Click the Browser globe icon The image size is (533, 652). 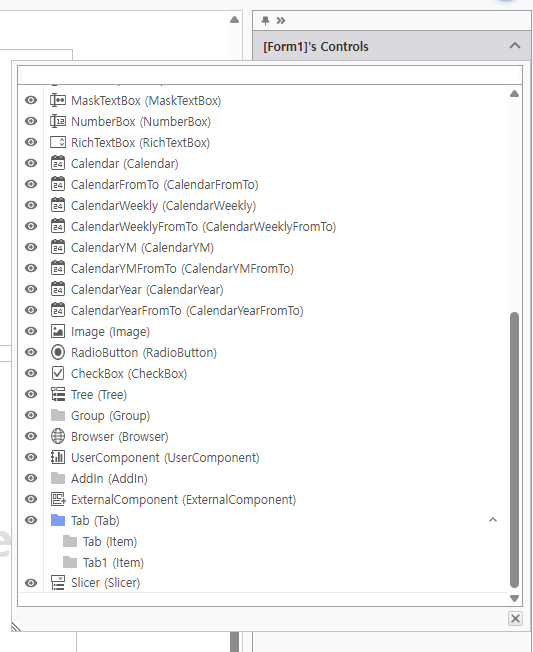58,436
